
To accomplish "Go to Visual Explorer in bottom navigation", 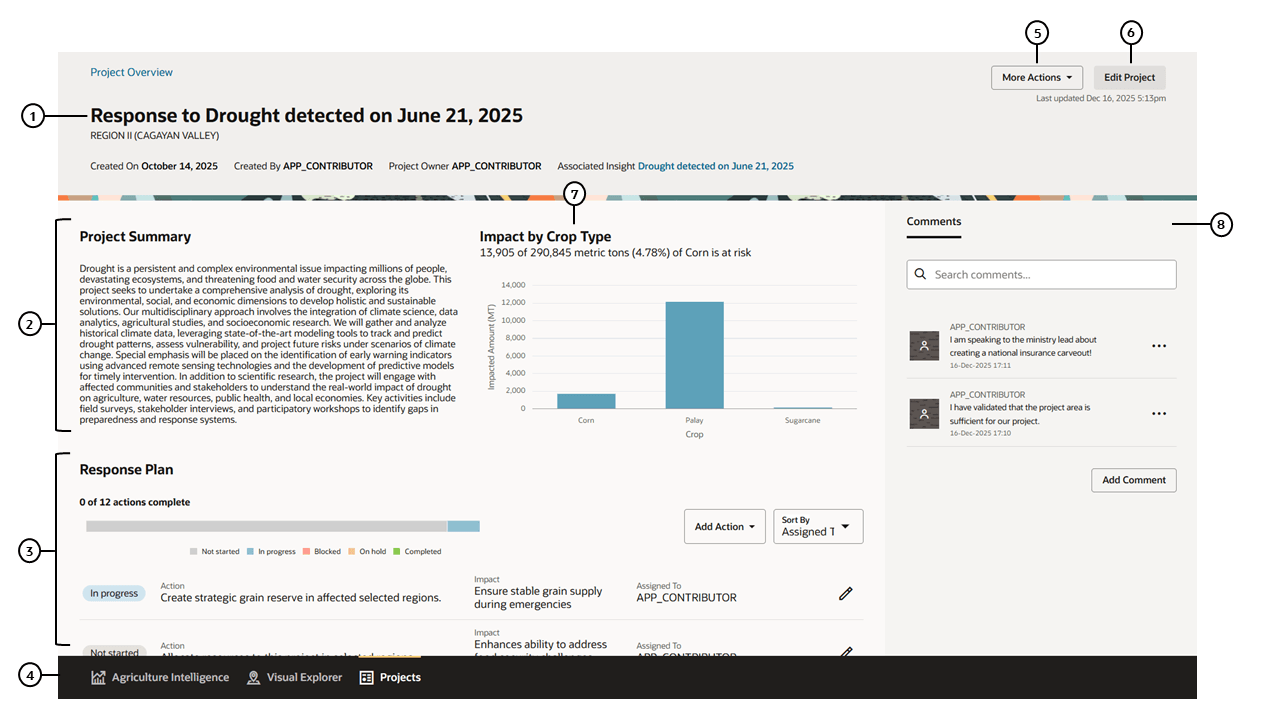I will click(x=294, y=677).
